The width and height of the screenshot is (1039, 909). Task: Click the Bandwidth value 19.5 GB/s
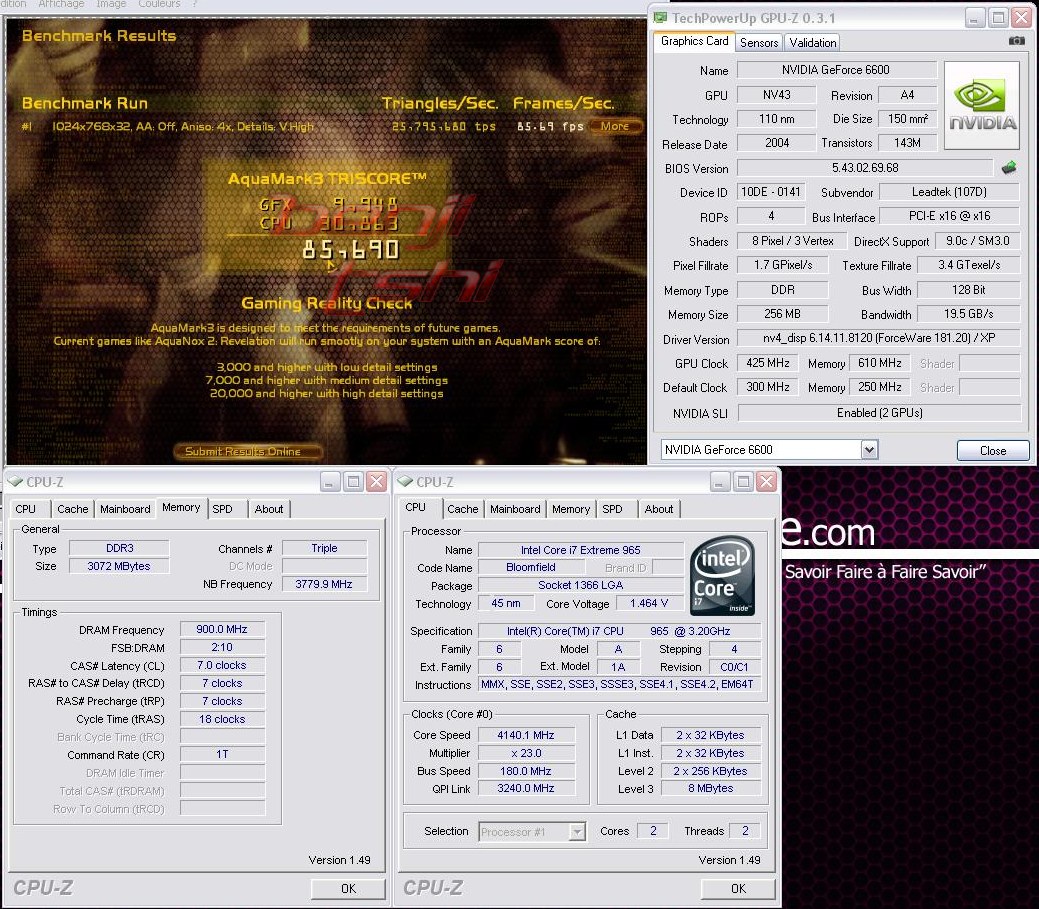point(968,314)
